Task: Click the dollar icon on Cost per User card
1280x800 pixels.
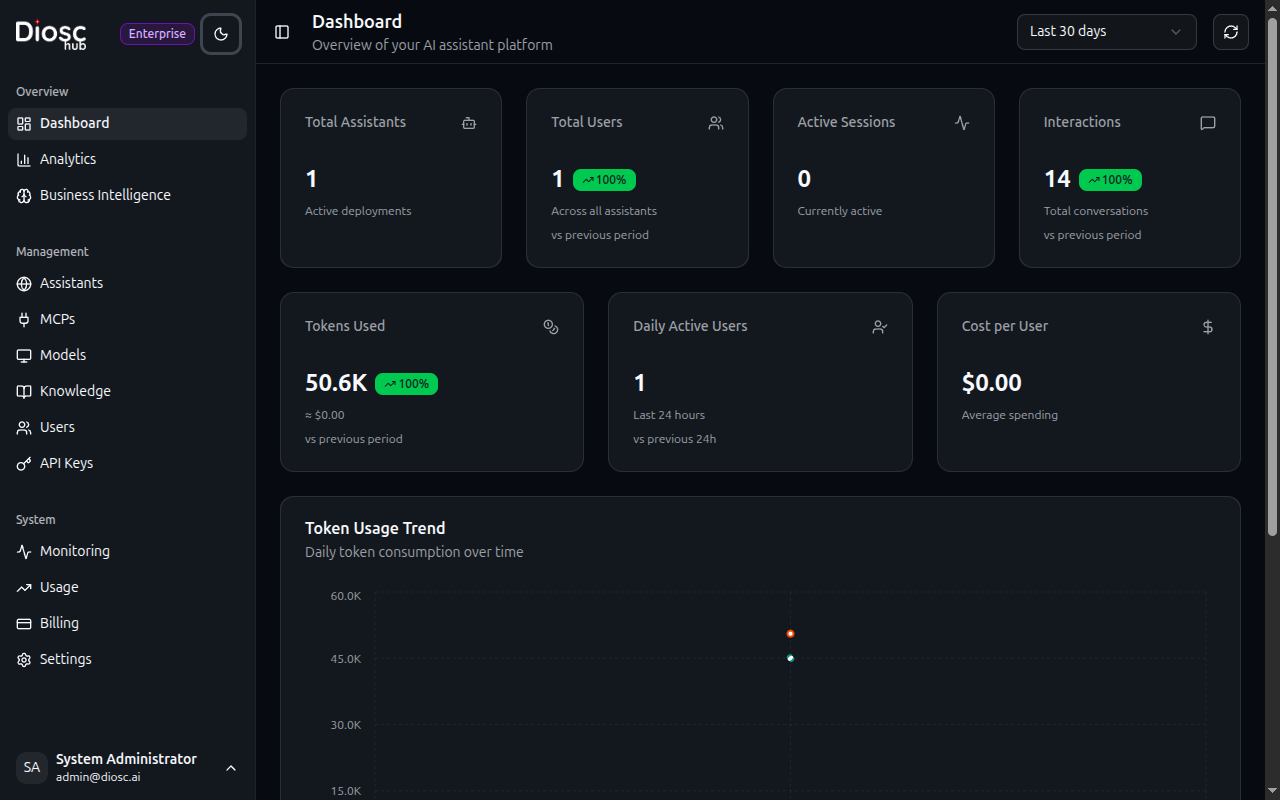Action: [x=1207, y=326]
